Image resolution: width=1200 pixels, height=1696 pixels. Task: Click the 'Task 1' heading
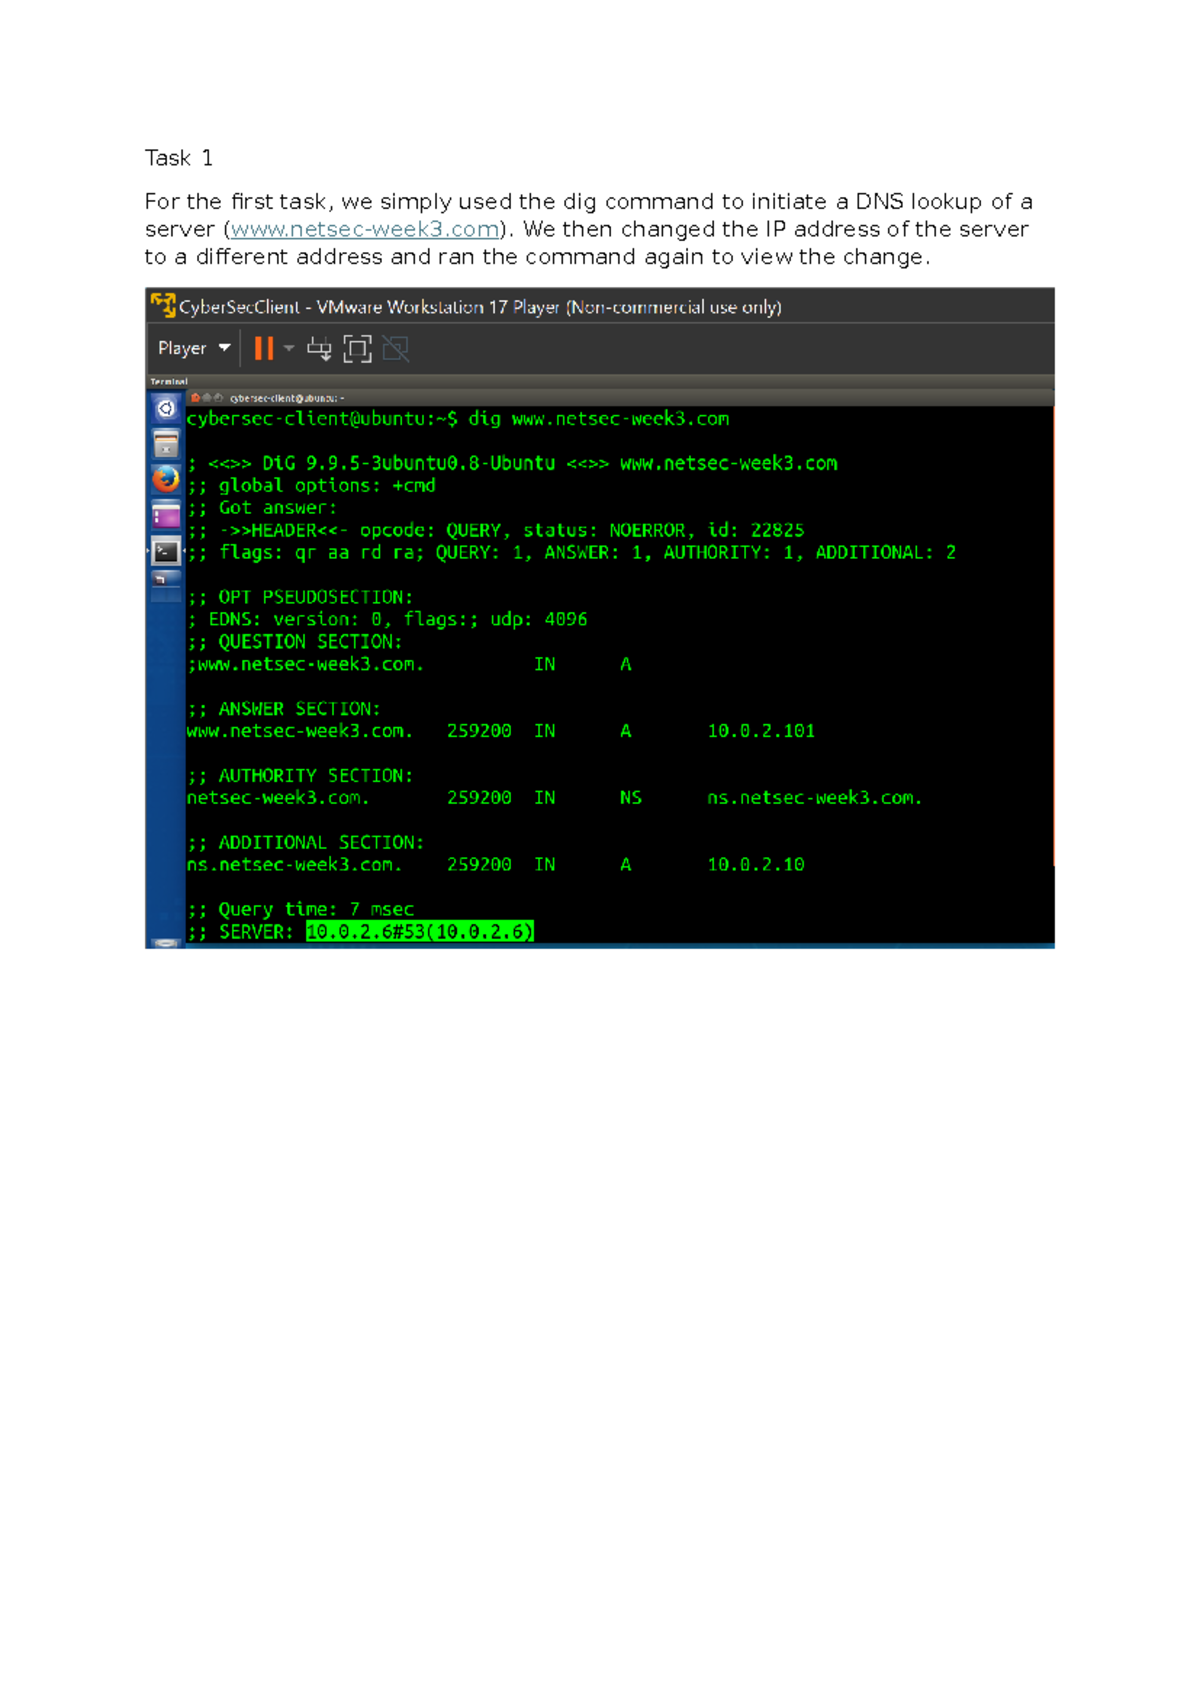179,158
